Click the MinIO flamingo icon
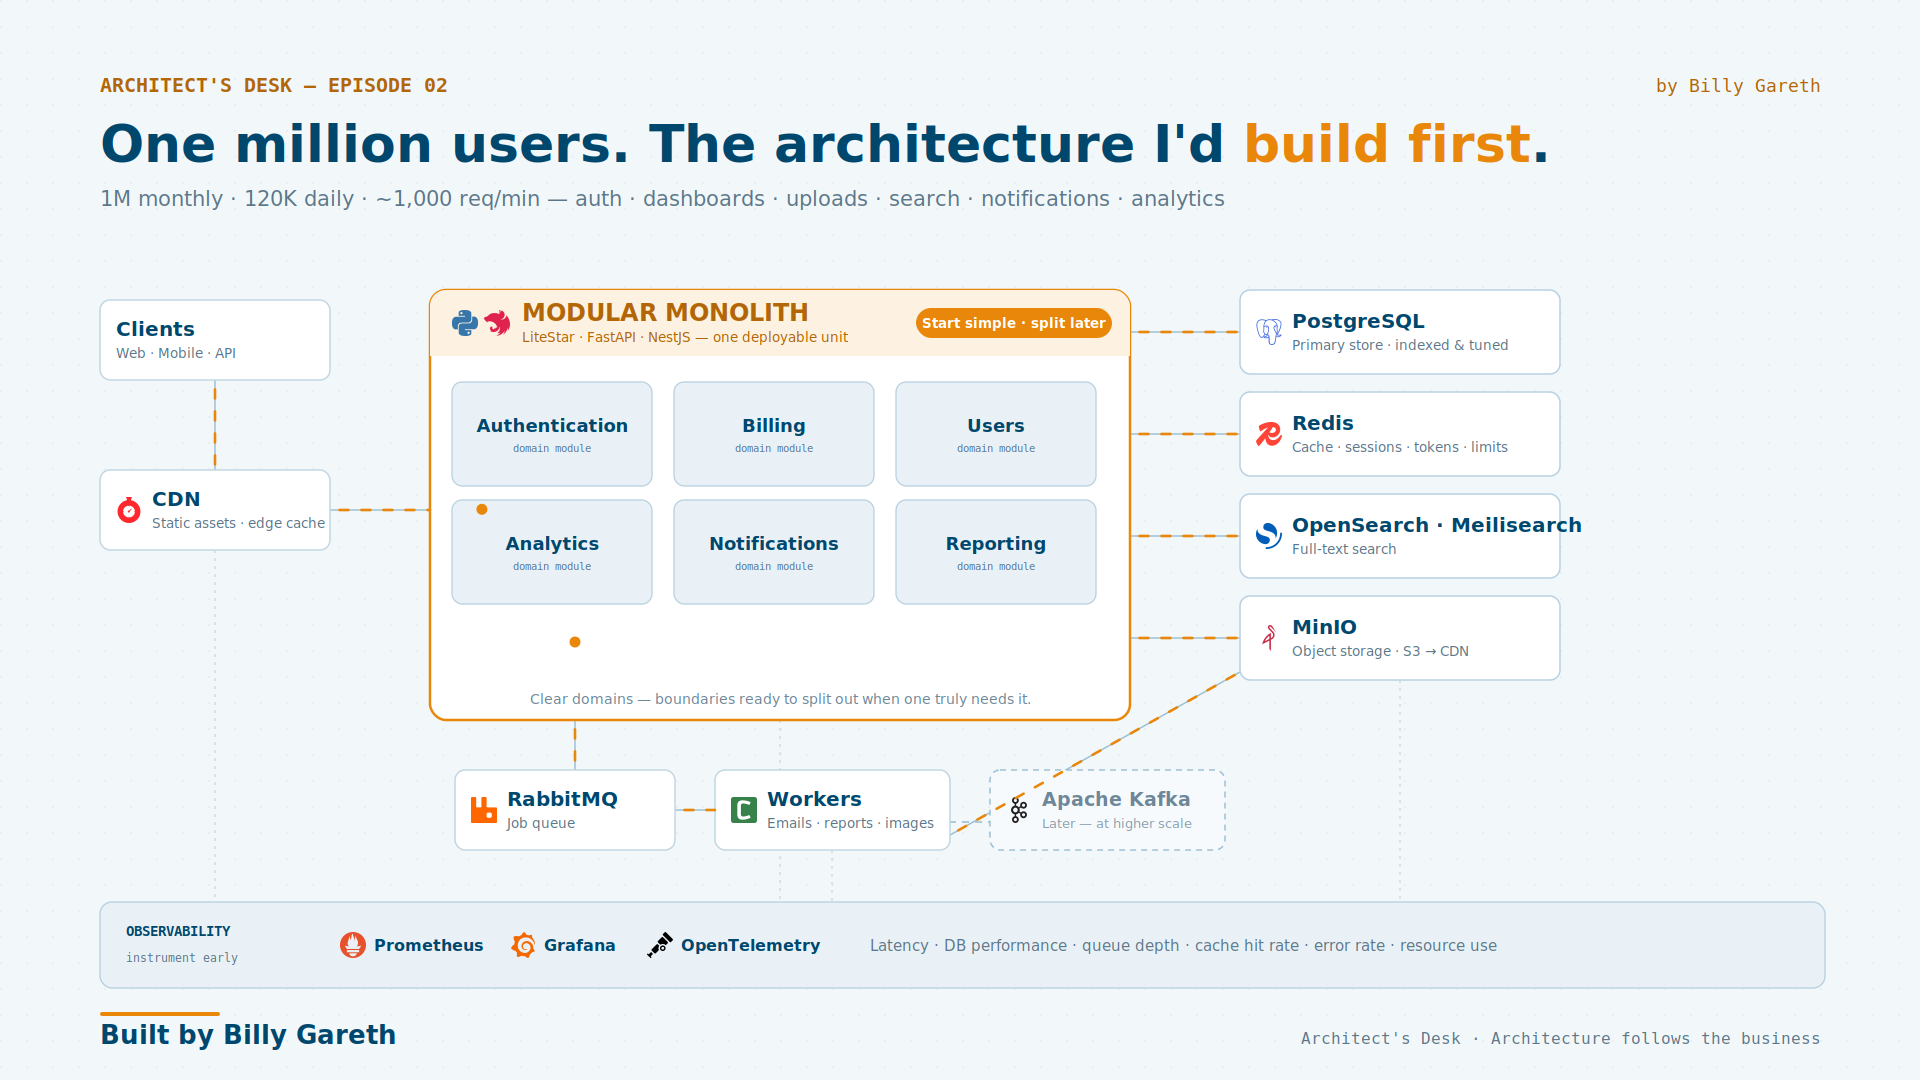Image resolution: width=1920 pixels, height=1080 pixels. pos(1269,638)
